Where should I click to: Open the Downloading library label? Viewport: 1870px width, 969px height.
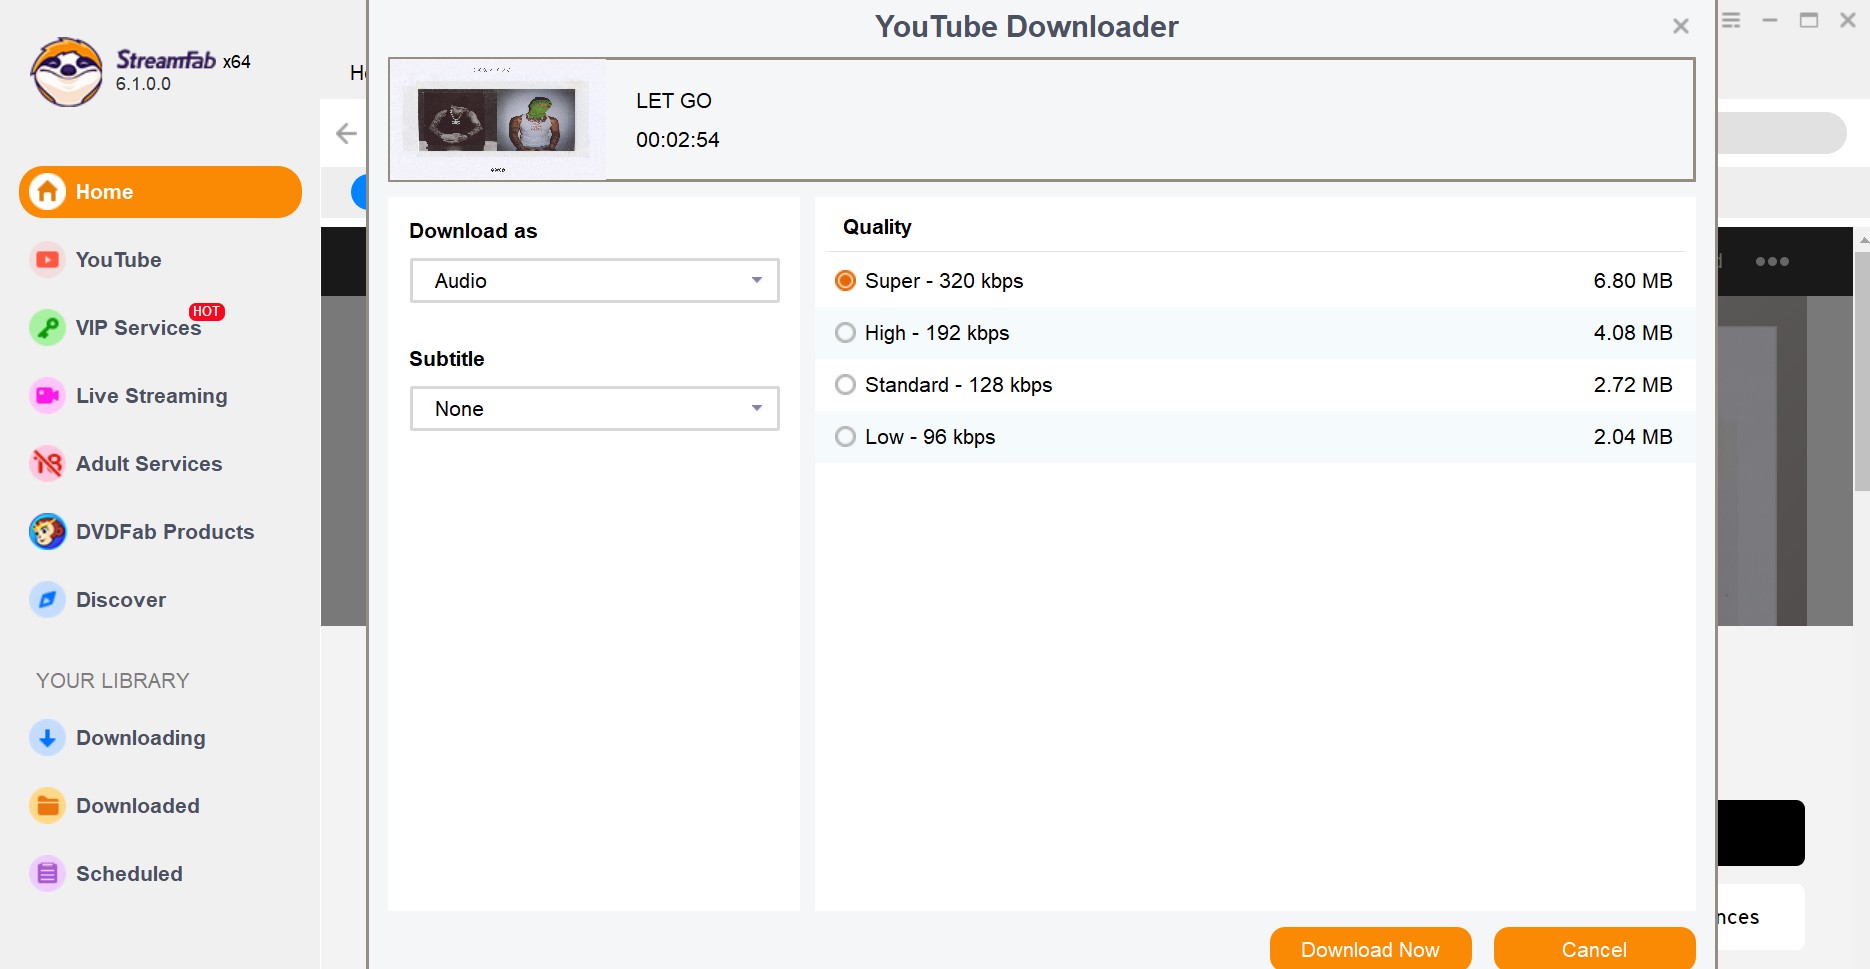pyautogui.click(x=141, y=738)
